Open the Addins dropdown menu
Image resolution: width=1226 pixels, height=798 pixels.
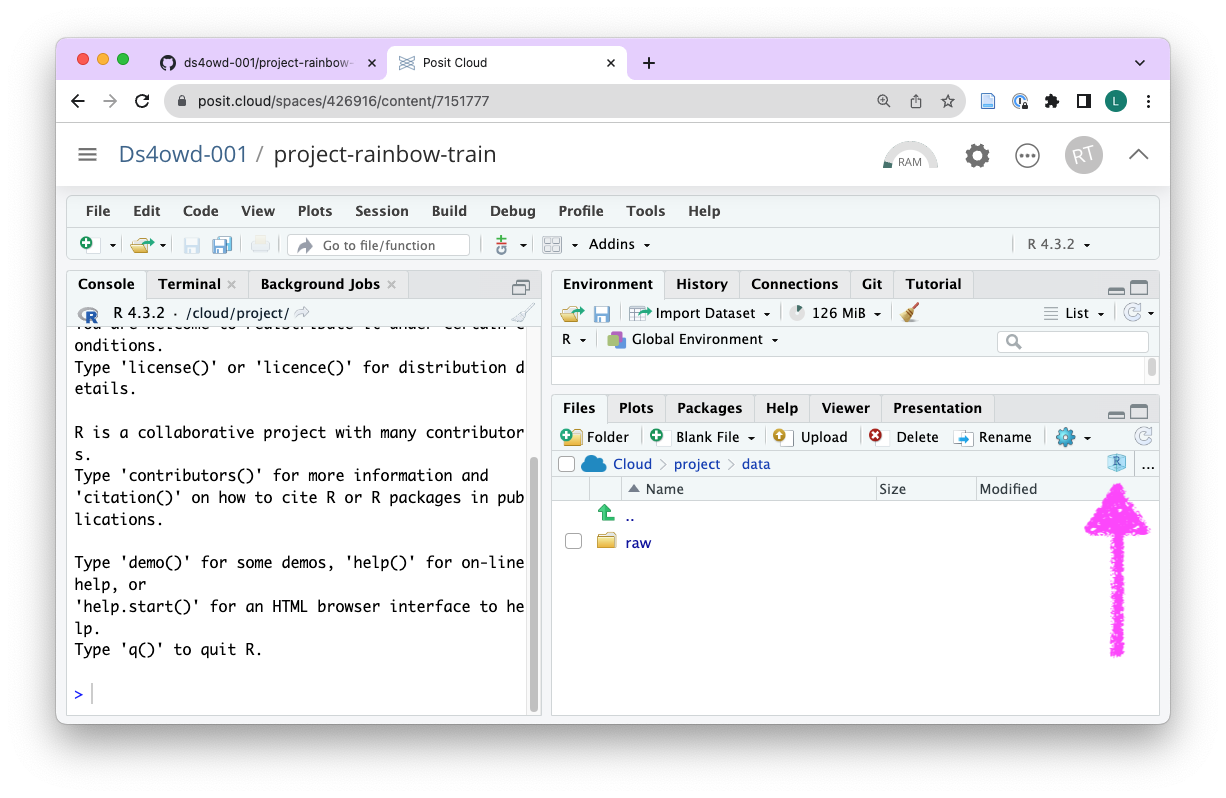click(619, 244)
